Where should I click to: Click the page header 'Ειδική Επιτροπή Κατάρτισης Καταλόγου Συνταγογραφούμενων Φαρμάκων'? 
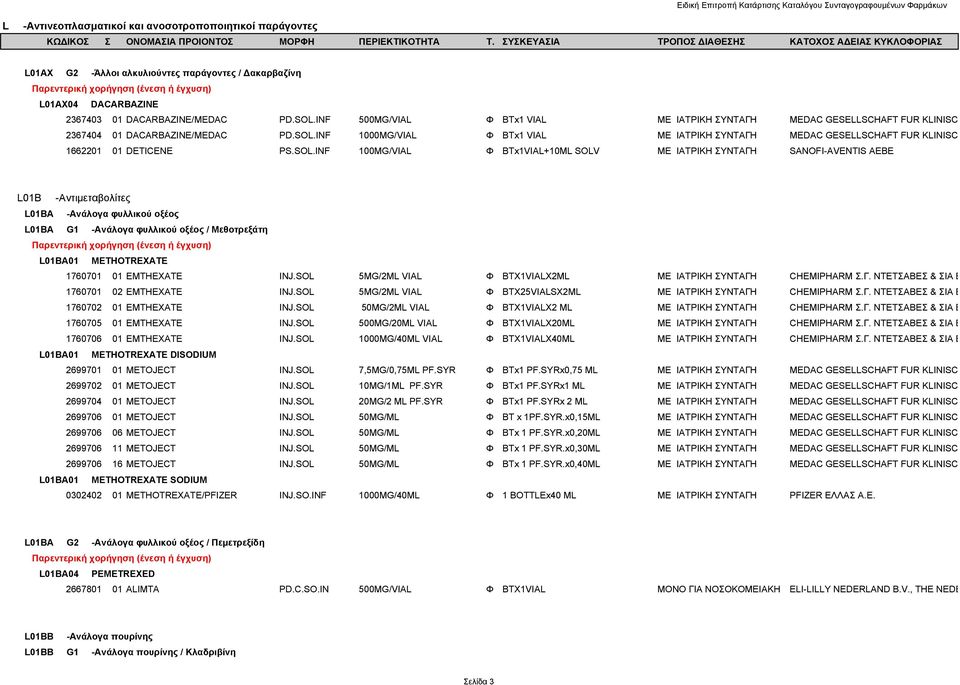pos(811,6)
